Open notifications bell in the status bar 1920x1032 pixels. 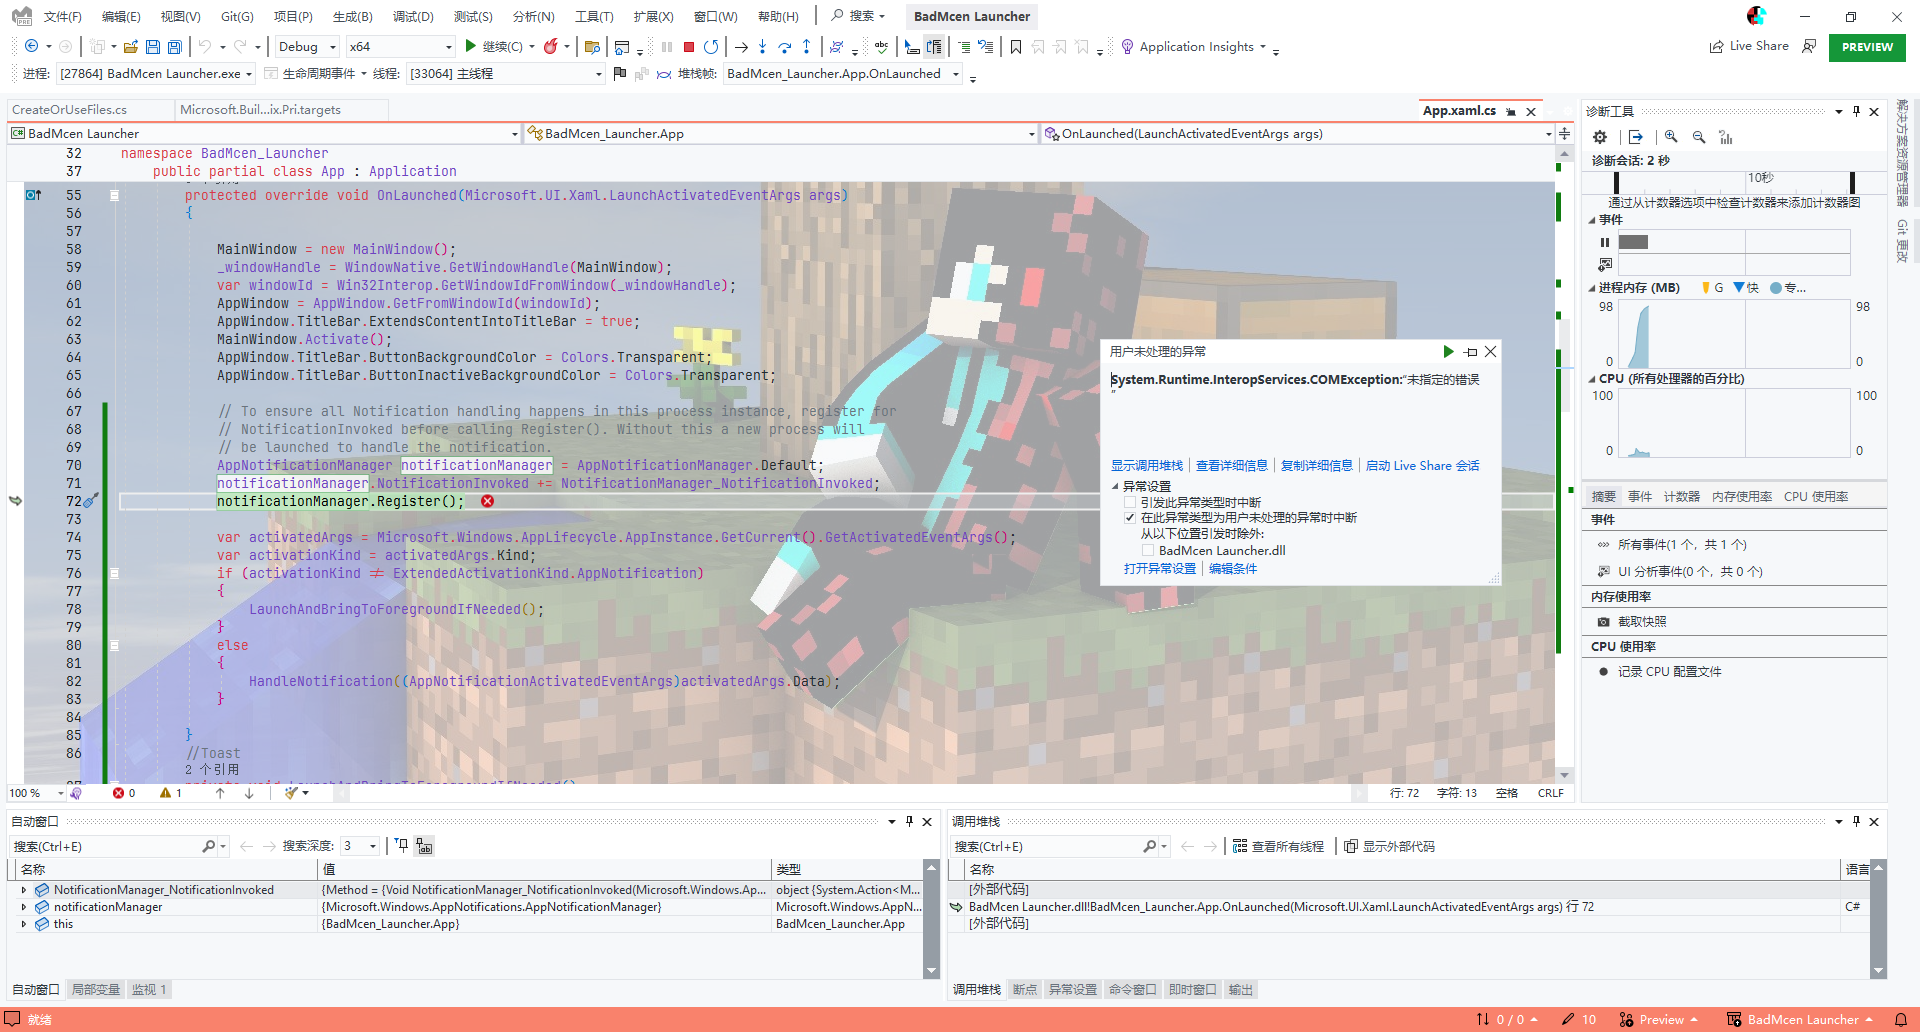[1901, 1019]
